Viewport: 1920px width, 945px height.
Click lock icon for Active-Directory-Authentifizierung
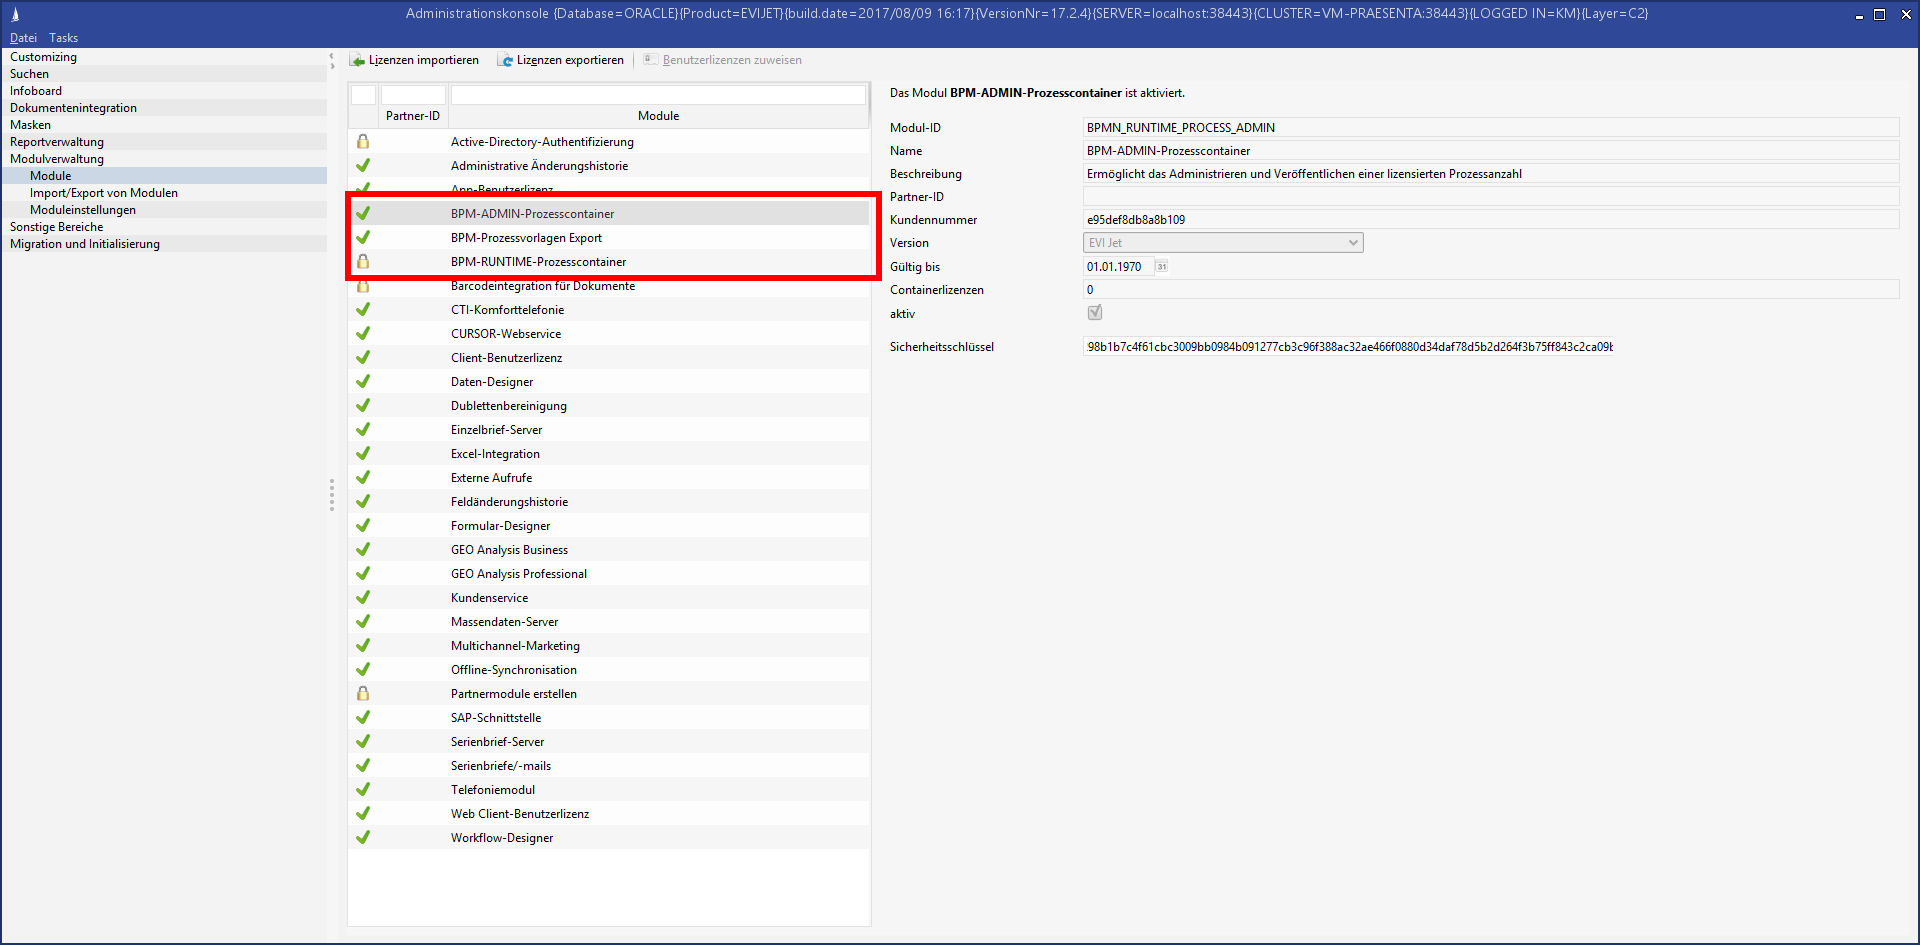(363, 142)
